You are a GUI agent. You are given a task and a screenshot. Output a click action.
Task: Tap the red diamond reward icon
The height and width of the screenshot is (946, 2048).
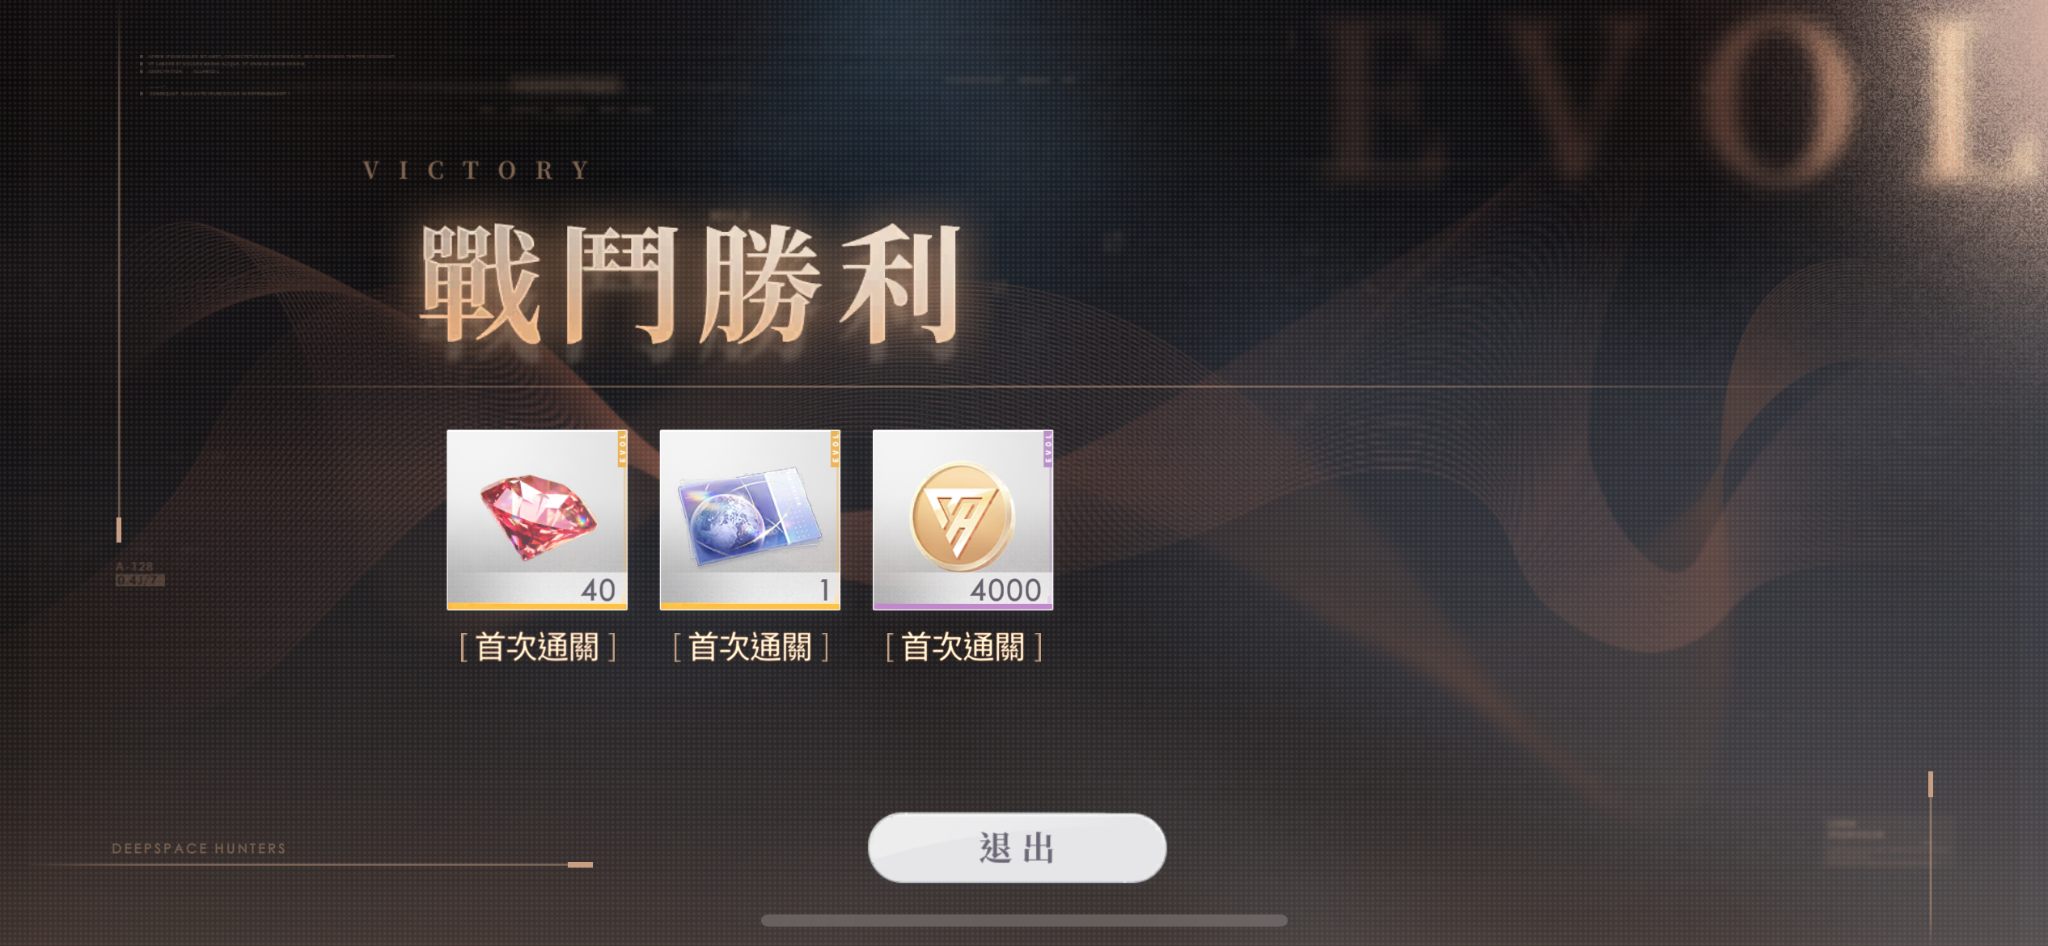(537, 517)
